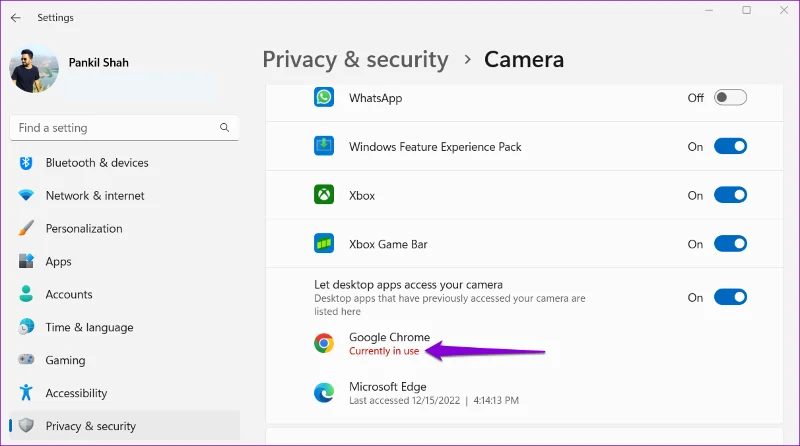Viewport: 800px width, 446px height.
Task: Click the Microsoft Edge icon
Action: click(x=324, y=392)
